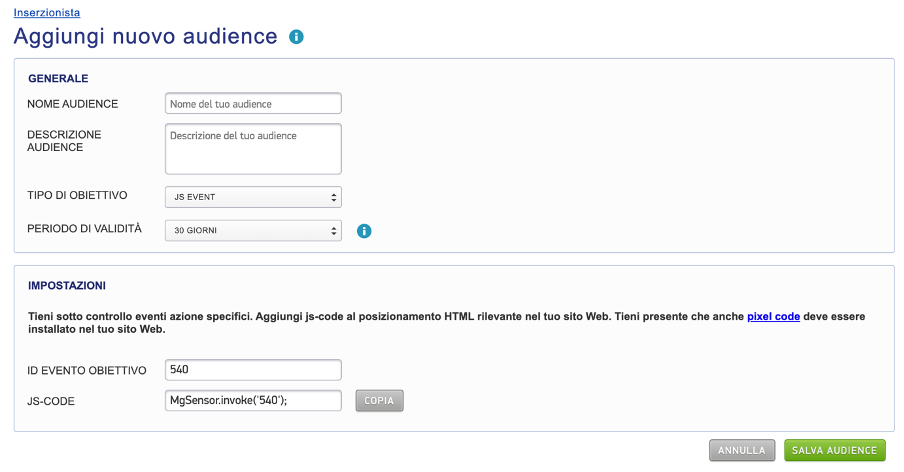Click the Aggiungi nuovo audience heading
This screenshot has height=472, width=904.
point(145,37)
